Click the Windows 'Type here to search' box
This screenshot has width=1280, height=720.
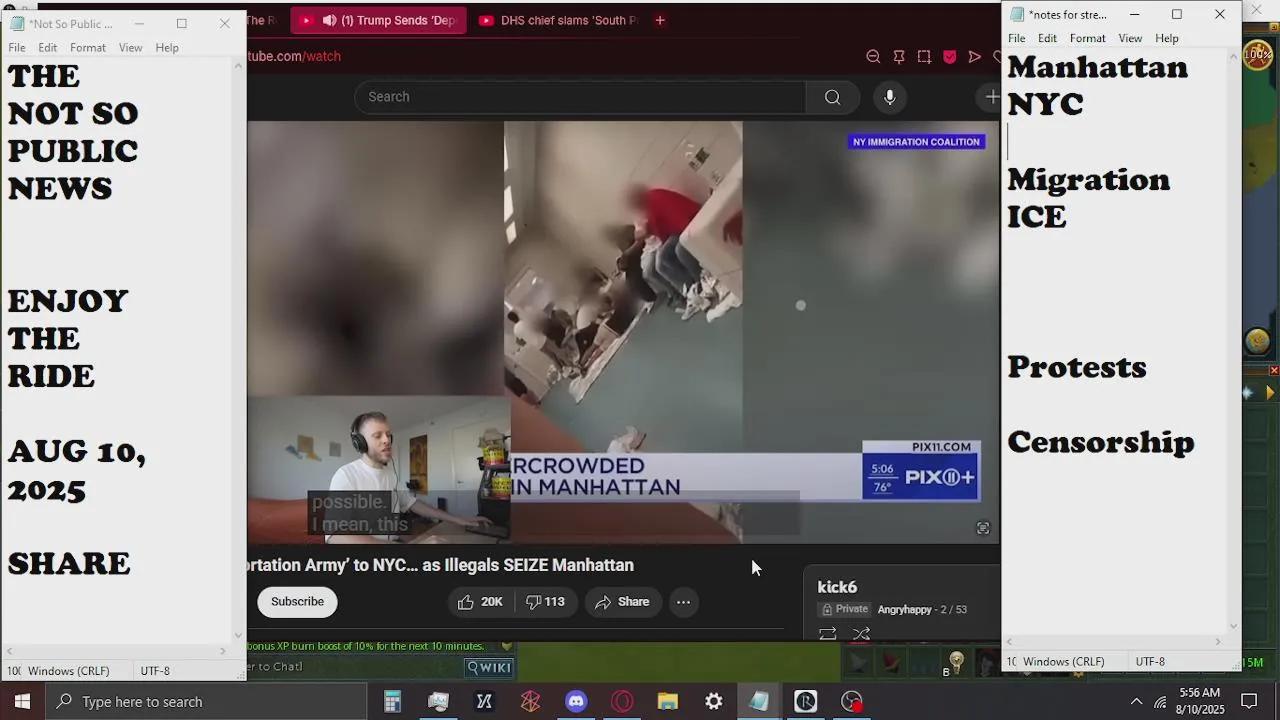[206, 702]
